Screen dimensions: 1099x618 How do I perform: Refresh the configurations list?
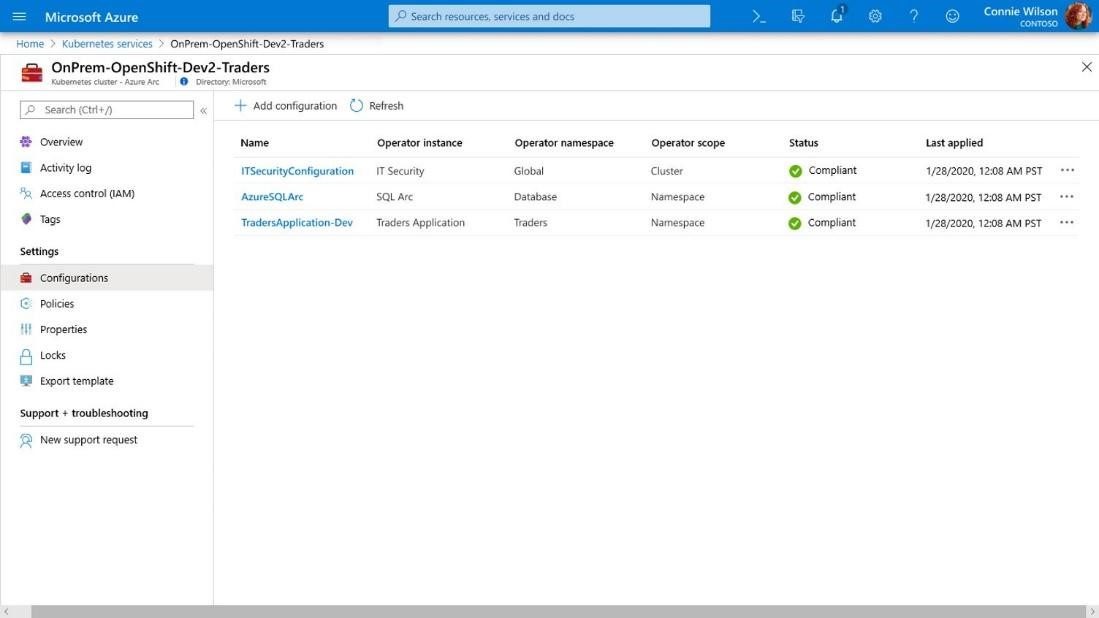pyautogui.click(x=379, y=105)
